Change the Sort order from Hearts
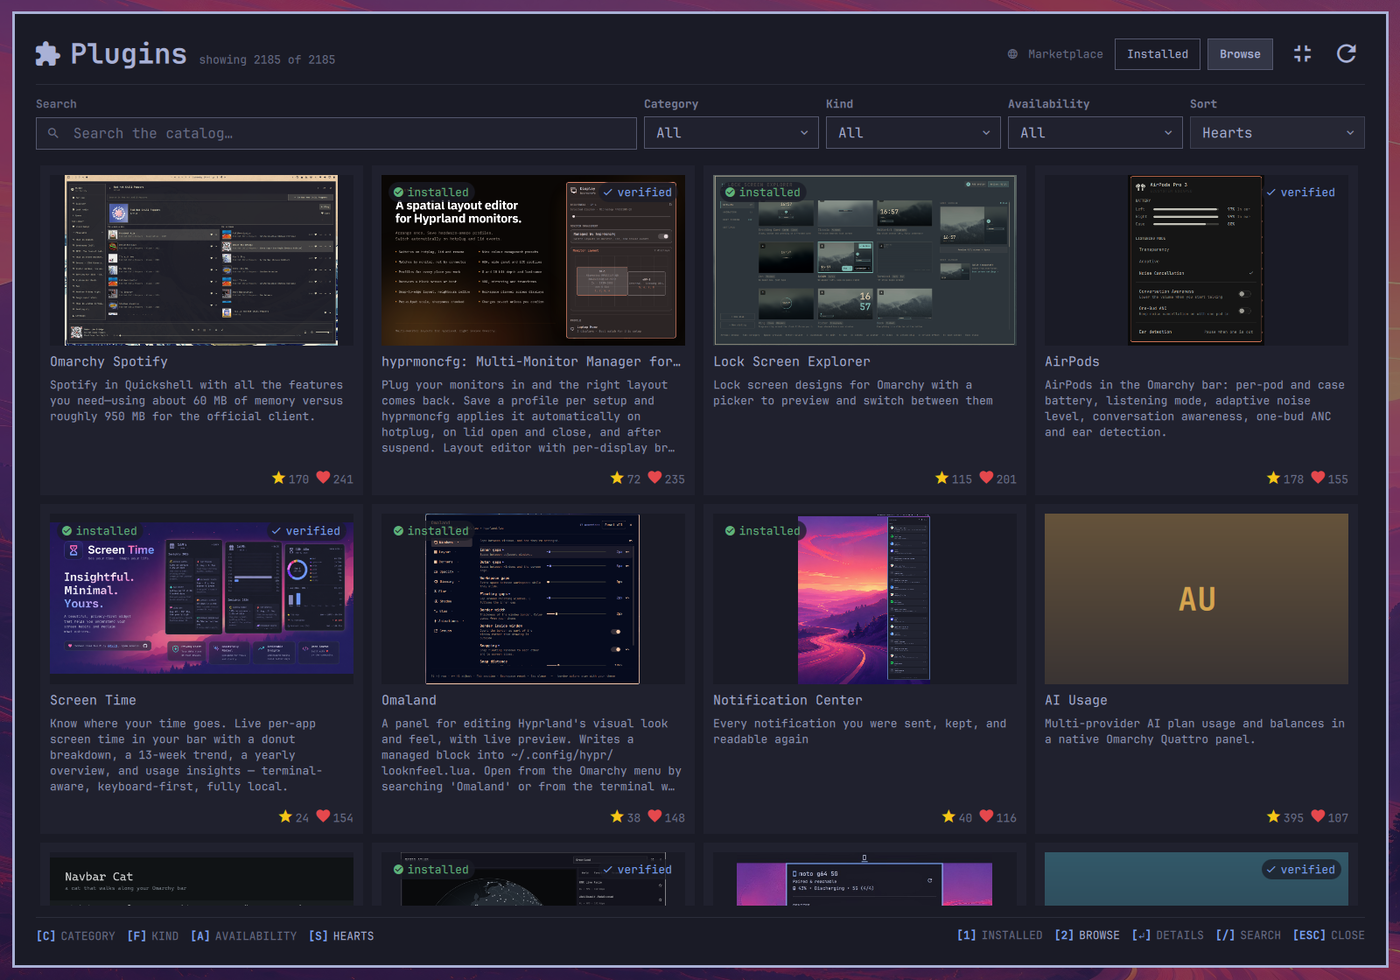Screen dimensions: 1400x980 point(1277,133)
